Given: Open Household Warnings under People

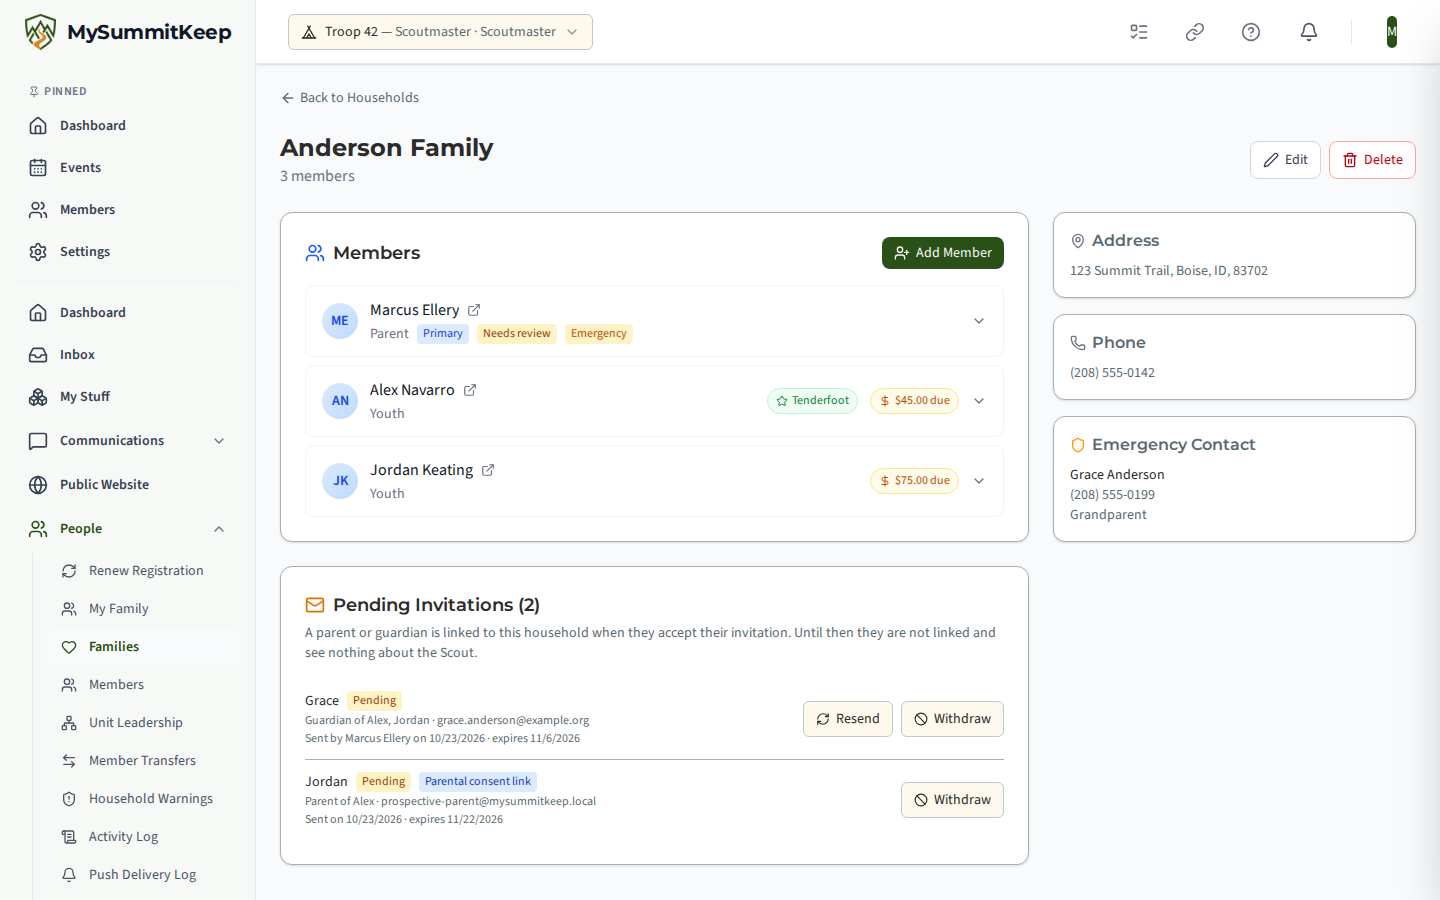Looking at the screenshot, I should point(144,799).
